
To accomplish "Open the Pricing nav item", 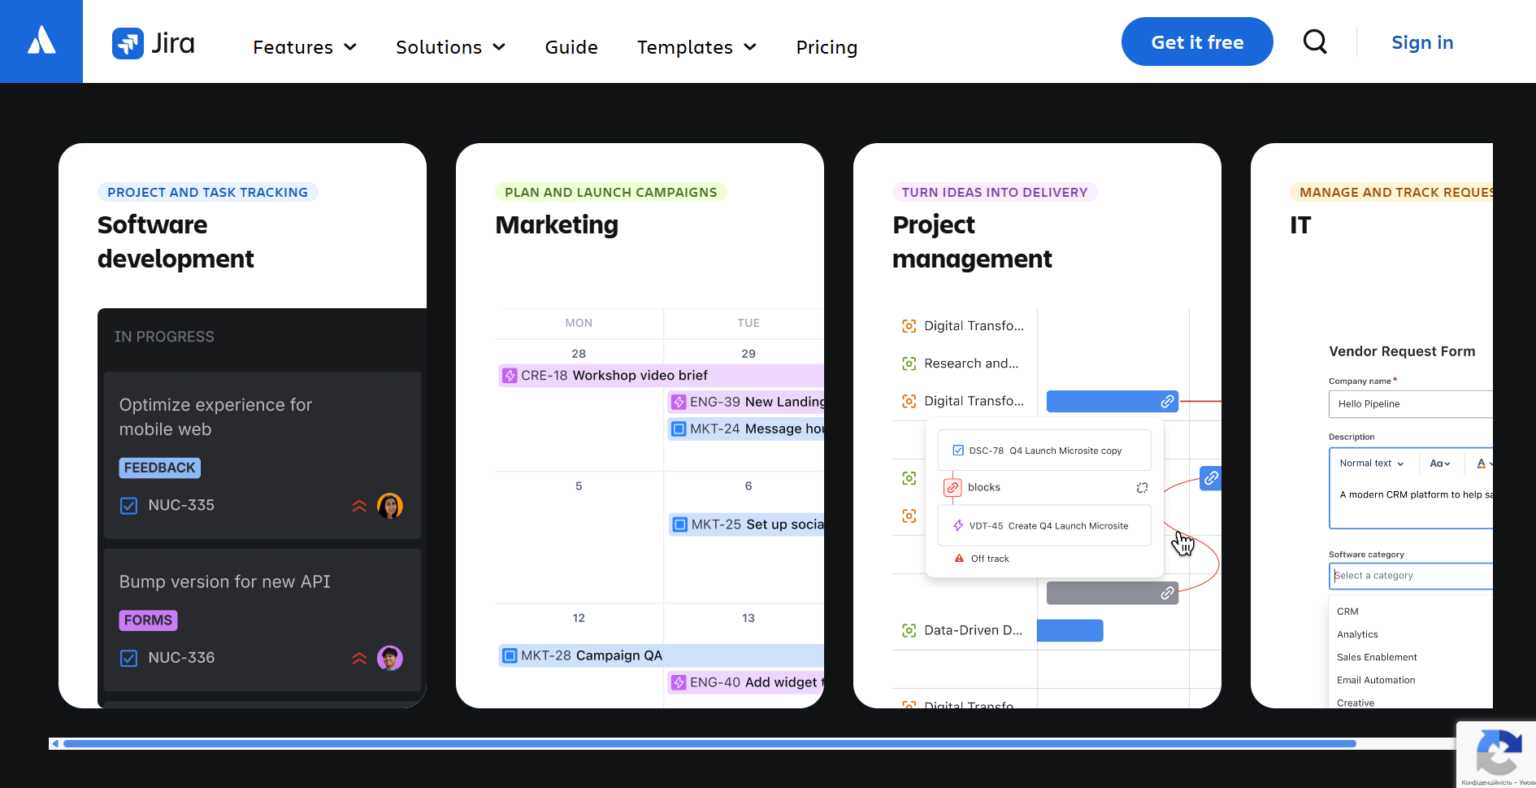I will click(826, 47).
